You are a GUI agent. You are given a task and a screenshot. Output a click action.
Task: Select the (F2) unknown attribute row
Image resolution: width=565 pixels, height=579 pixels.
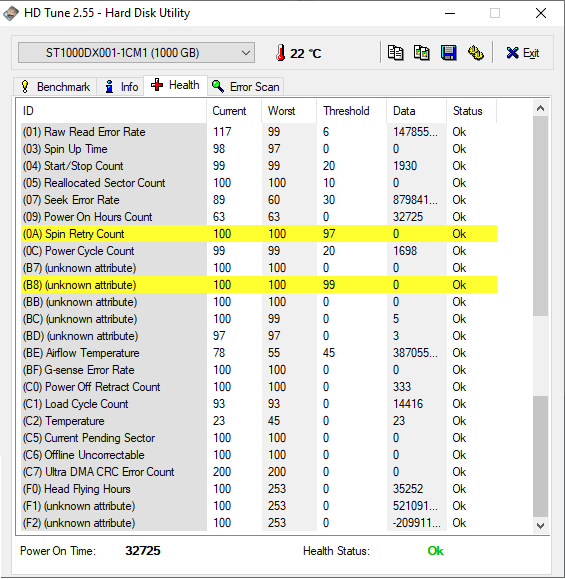[x=259, y=523]
